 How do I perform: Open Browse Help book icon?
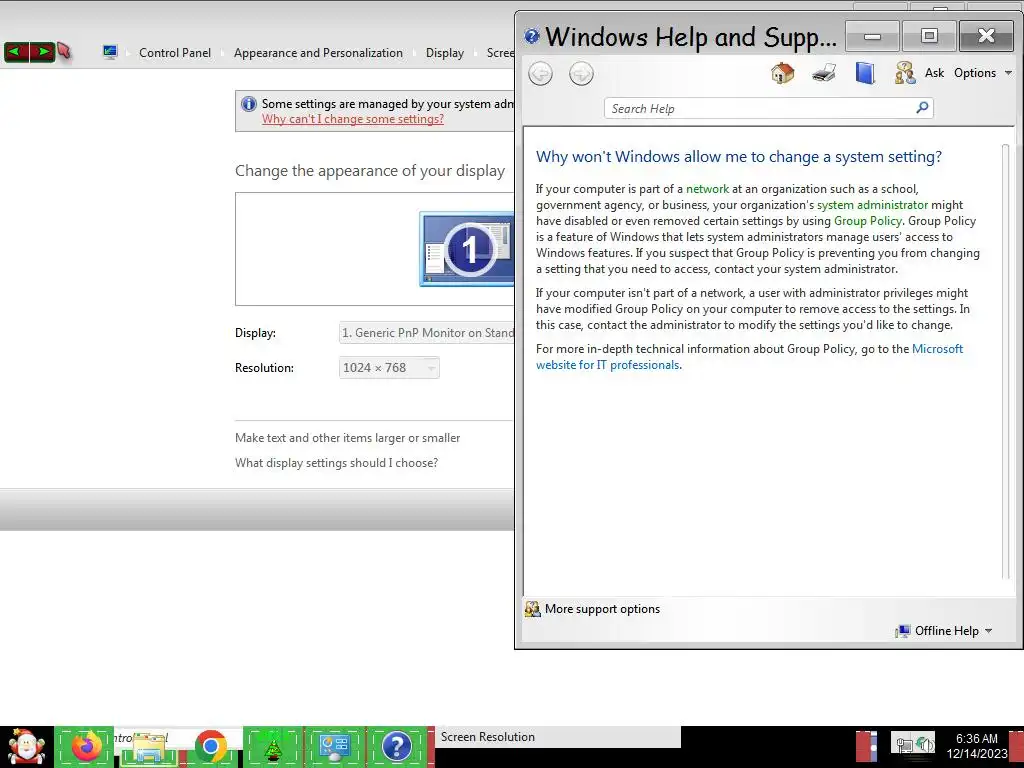[x=865, y=73]
